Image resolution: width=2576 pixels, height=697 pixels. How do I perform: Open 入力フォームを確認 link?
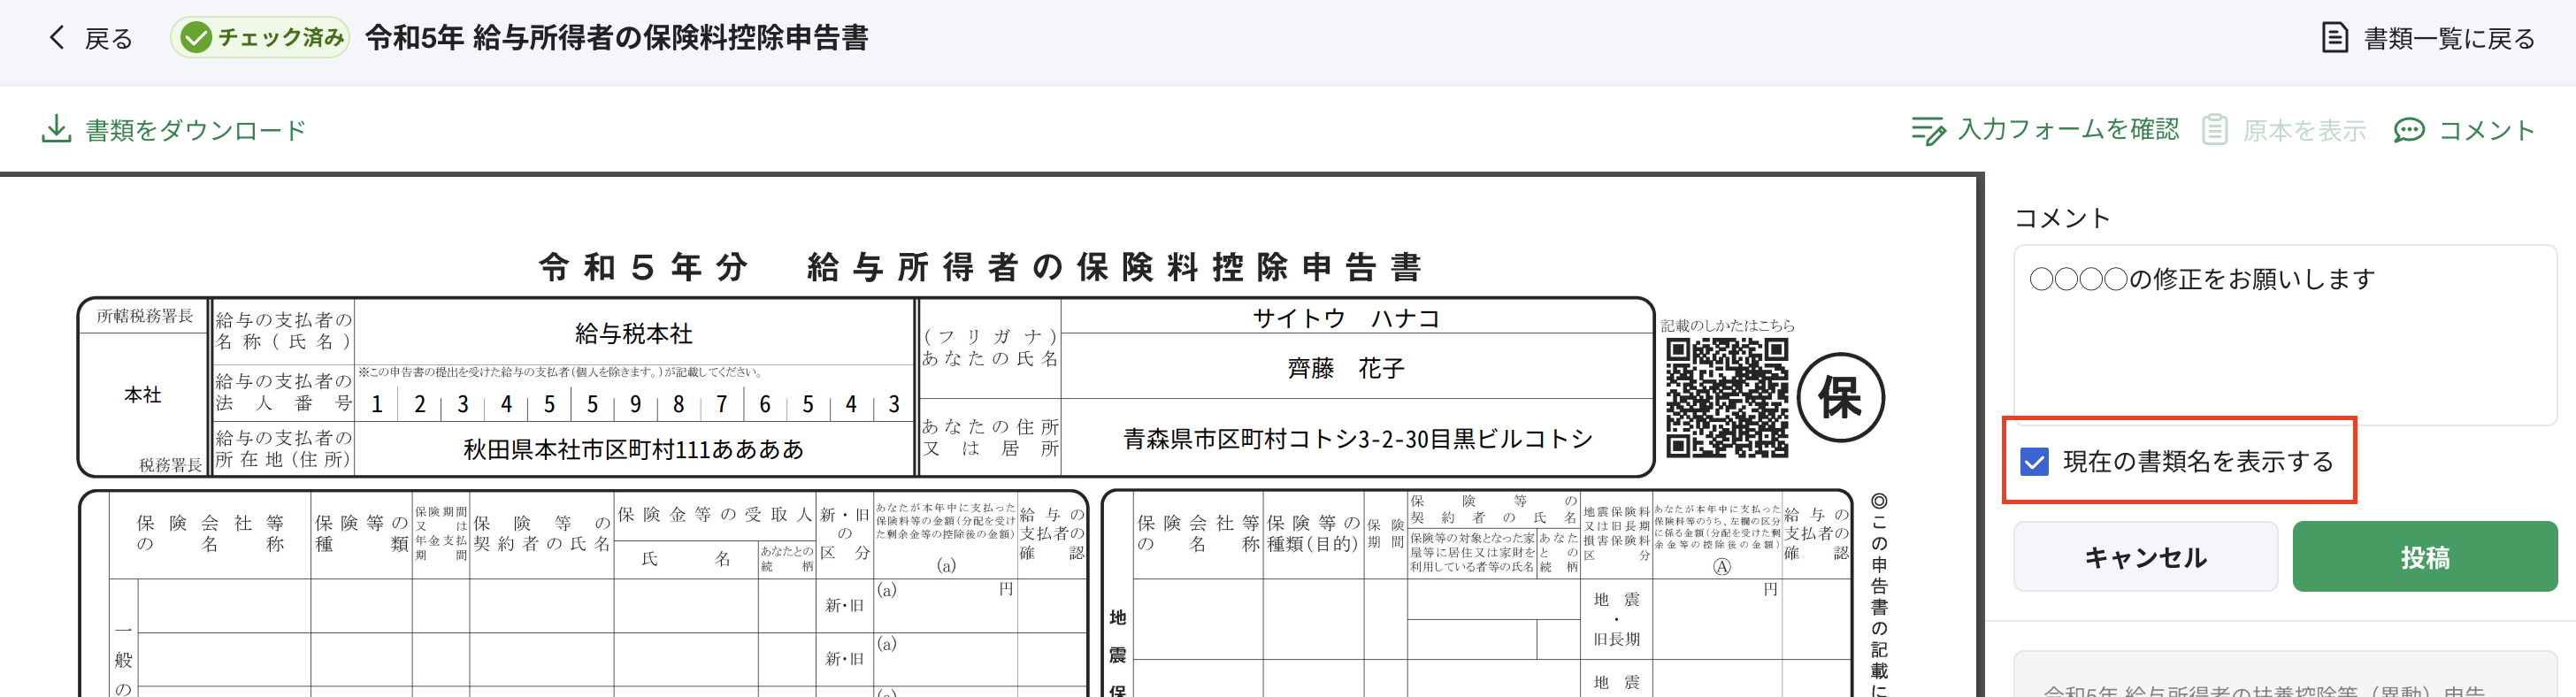2068,129
